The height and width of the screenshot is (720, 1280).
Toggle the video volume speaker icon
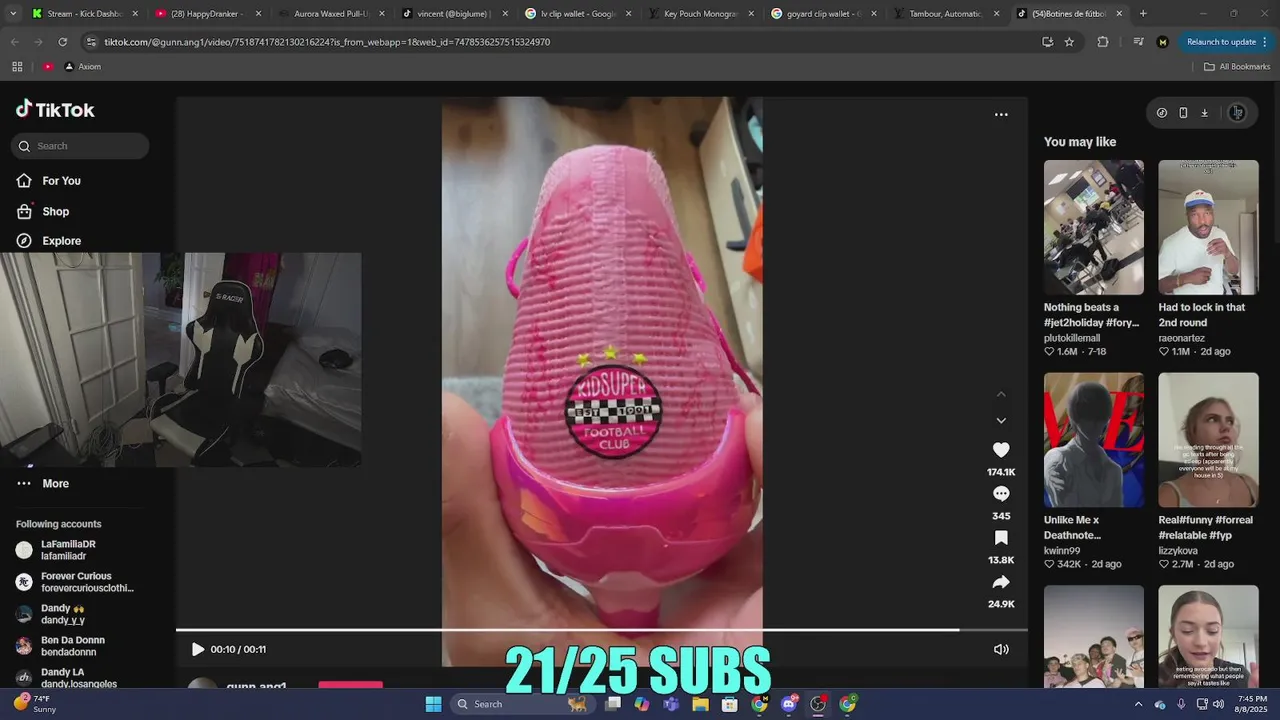point(1001,649)
